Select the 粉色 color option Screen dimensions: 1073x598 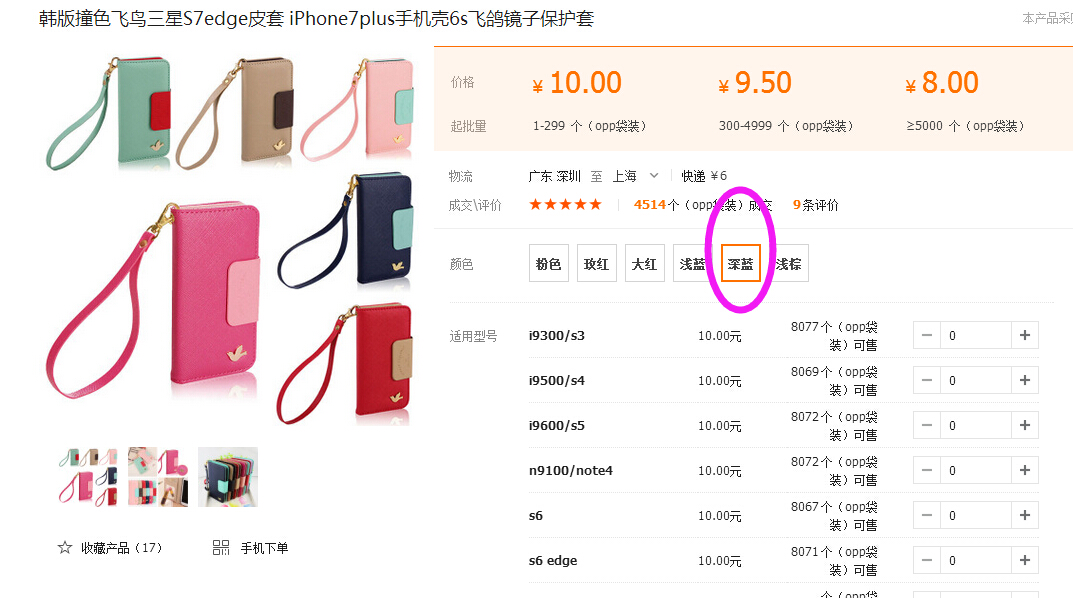tap(549, 263)
